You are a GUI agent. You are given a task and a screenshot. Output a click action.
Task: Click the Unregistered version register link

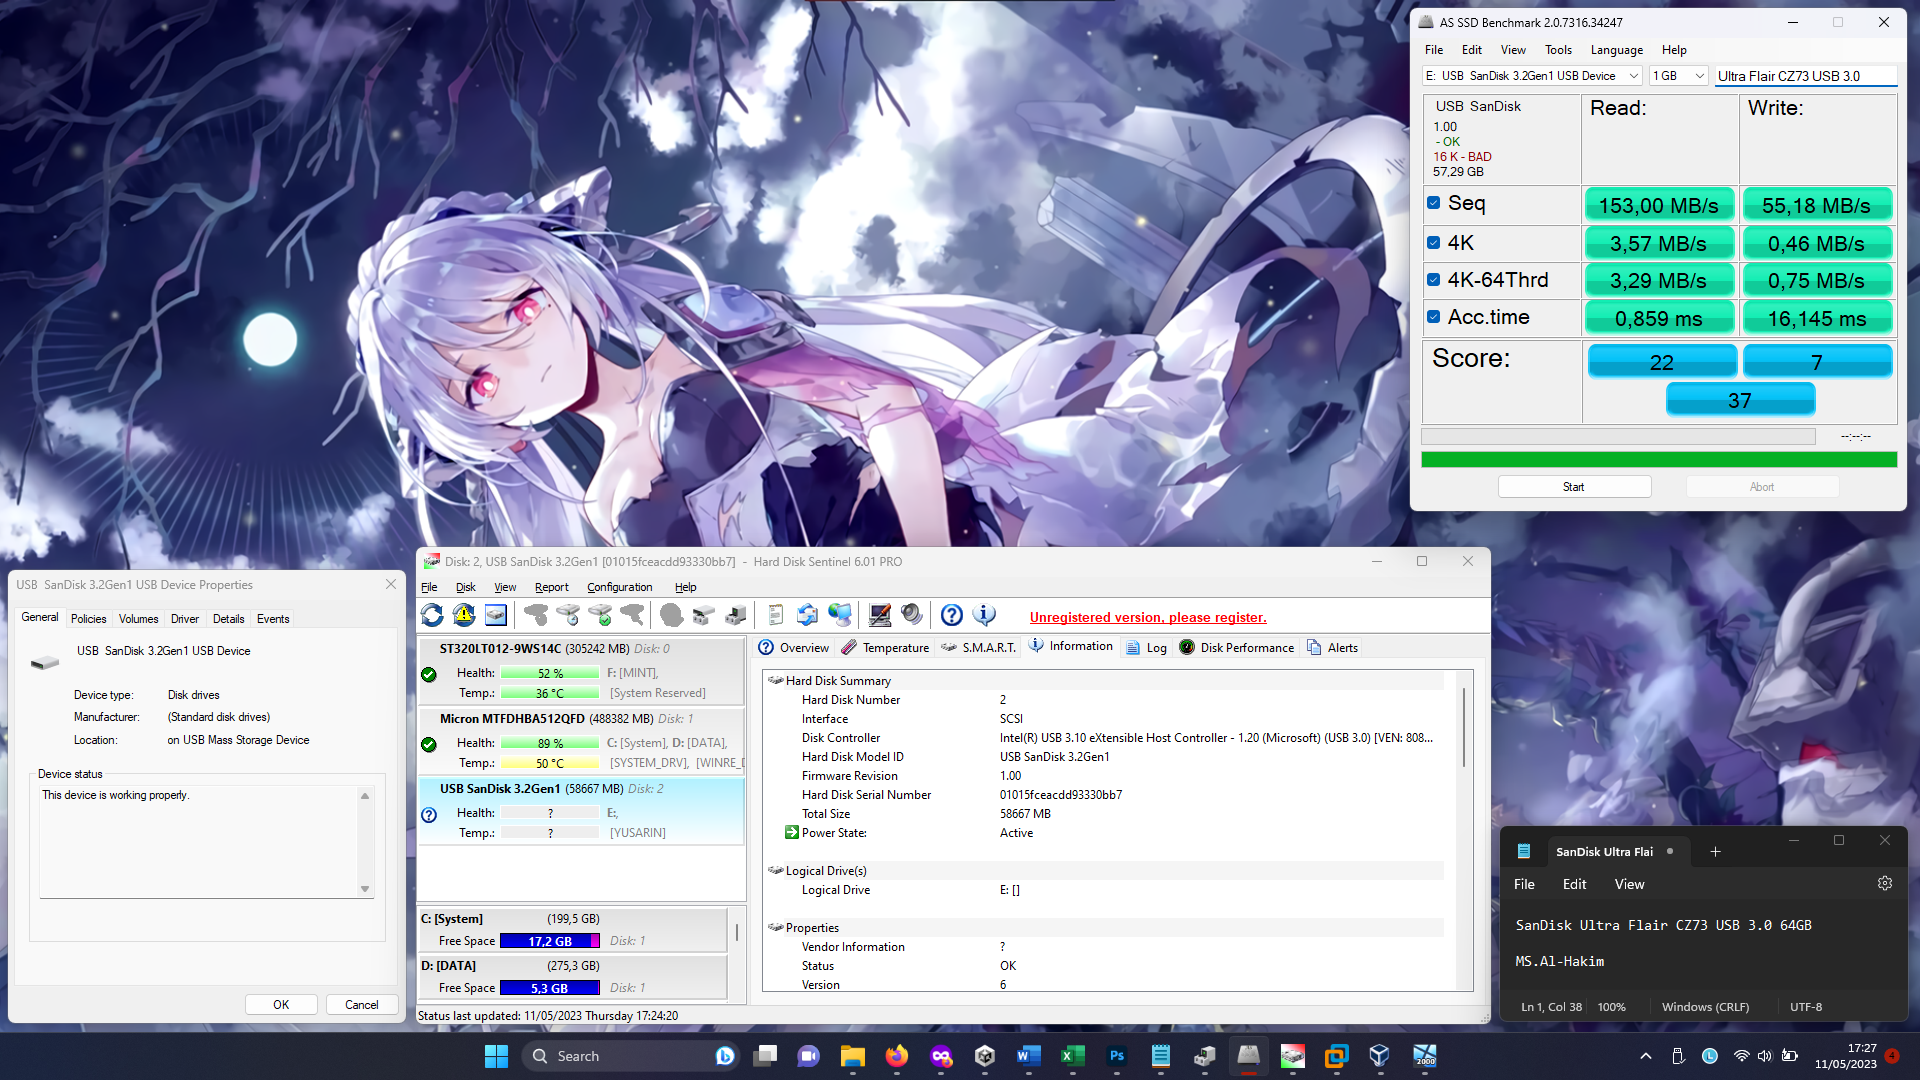pos(1148,618)
